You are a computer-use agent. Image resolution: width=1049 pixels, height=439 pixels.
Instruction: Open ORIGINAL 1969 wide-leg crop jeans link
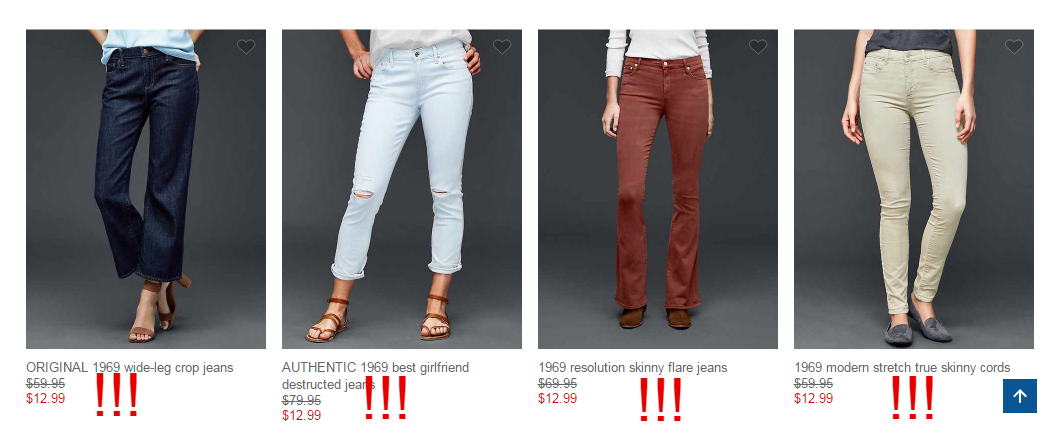point(130,367)
